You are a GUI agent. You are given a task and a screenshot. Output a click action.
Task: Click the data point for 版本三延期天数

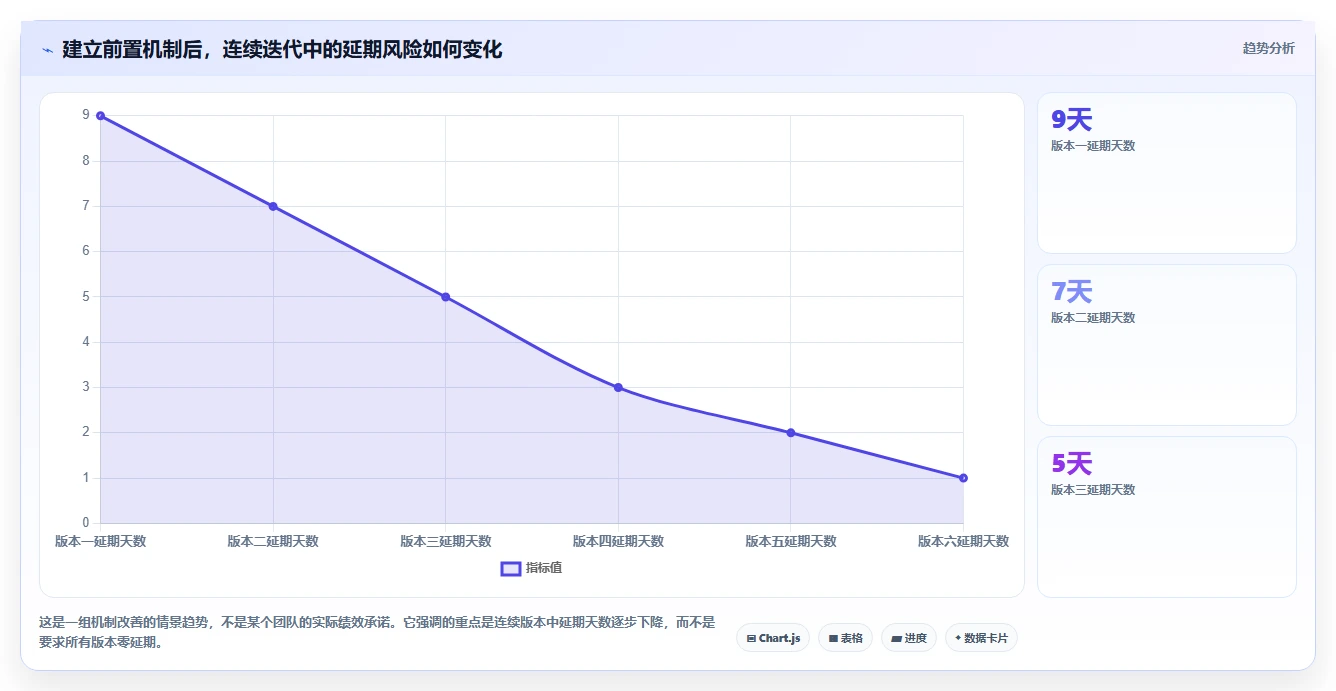click(445, 297)
